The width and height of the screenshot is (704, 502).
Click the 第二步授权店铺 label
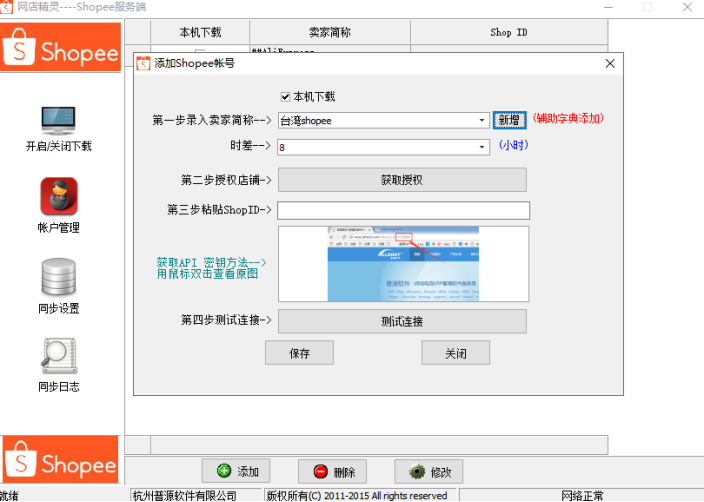click(x=226, y=180)
